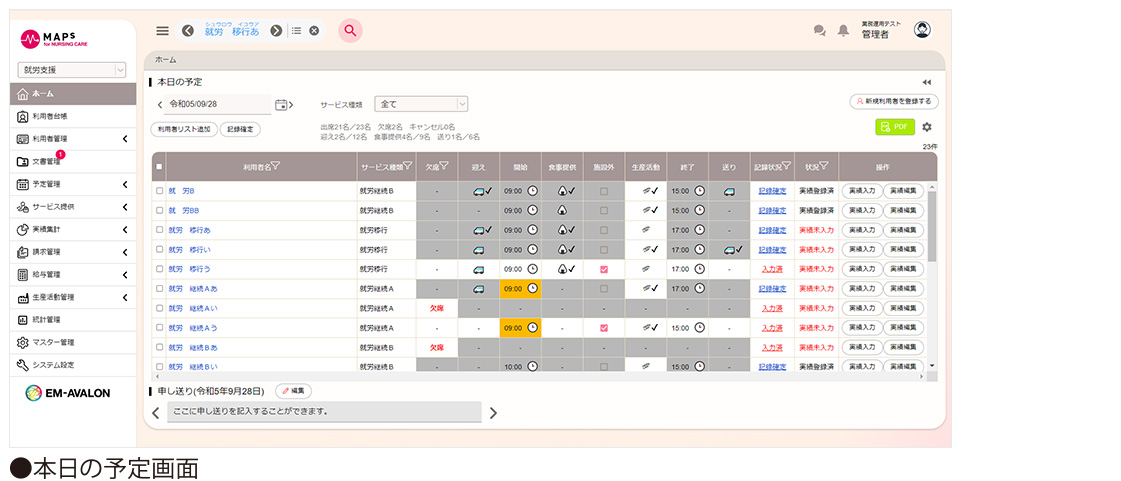Click the 記録確定 button above table
This screenshot has height=481, width=1121.
[240, 129]
